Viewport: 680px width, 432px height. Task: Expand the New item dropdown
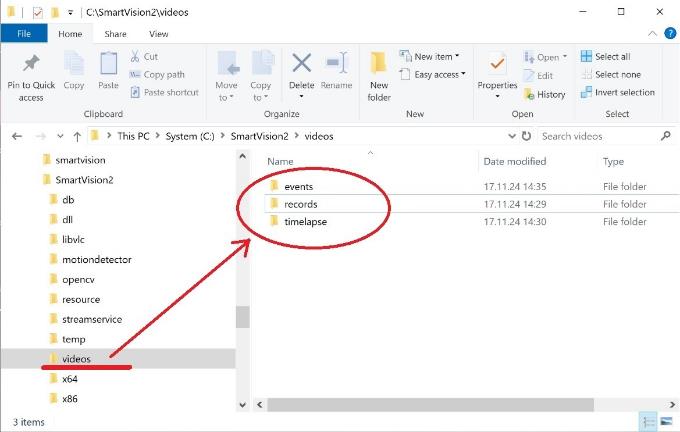pyautogui.click(x=431, y=57)
